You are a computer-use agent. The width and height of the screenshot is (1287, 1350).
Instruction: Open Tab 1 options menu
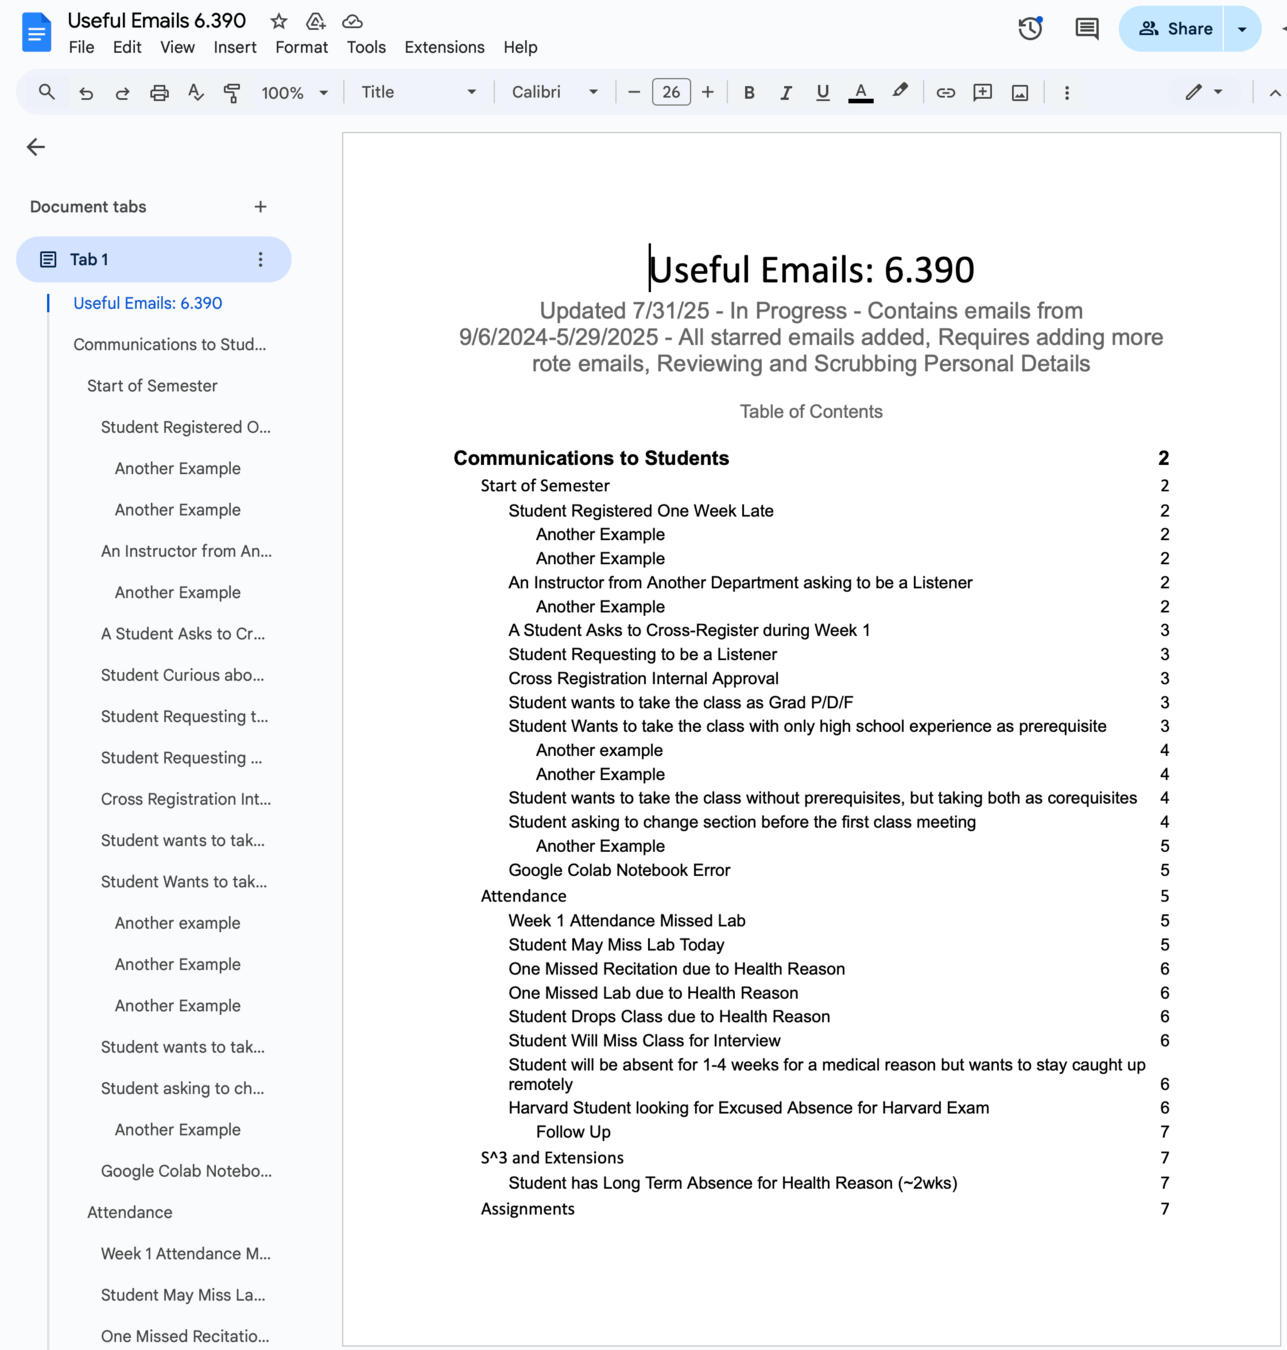pyautogui.click(x=260, y=260)
